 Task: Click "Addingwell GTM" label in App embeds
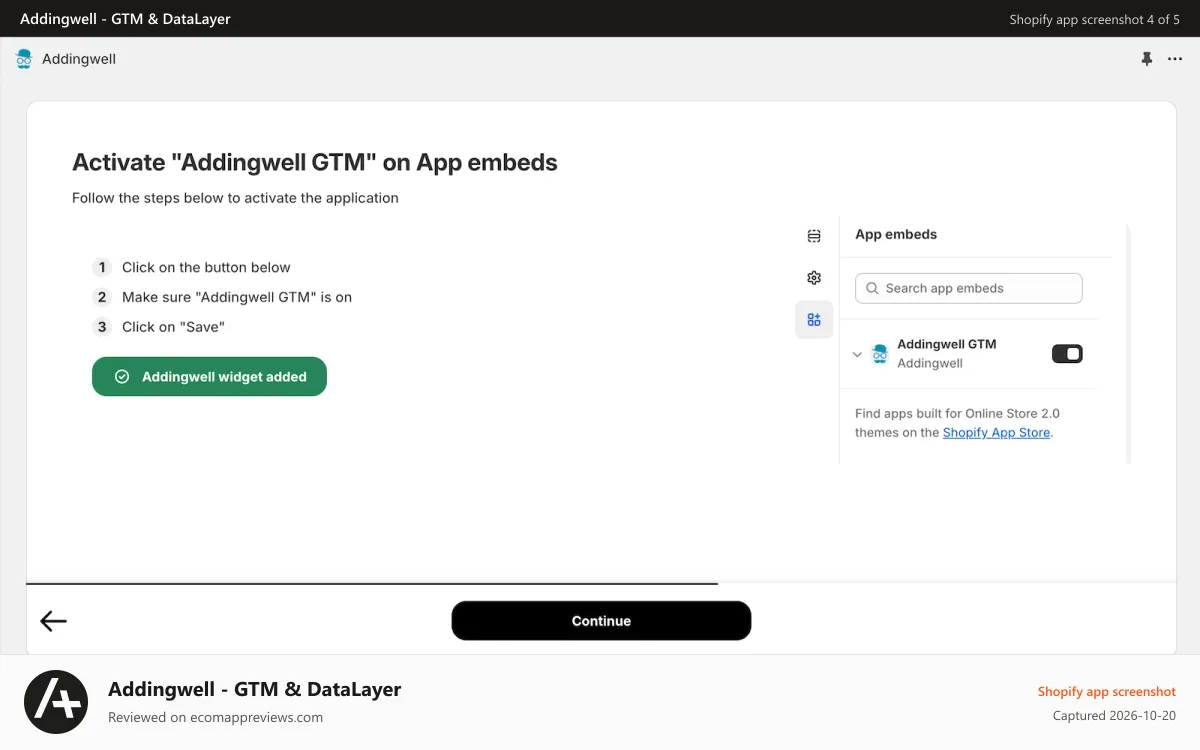point(947,344)
